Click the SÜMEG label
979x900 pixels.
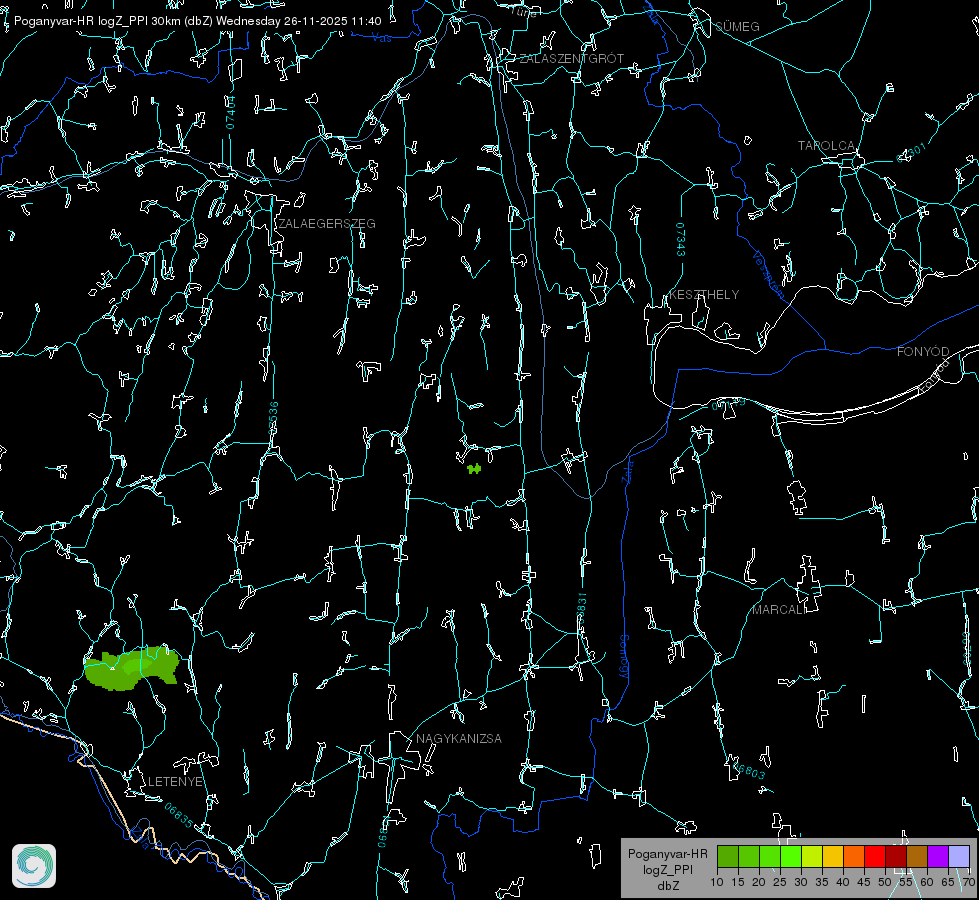click(737, 27)
